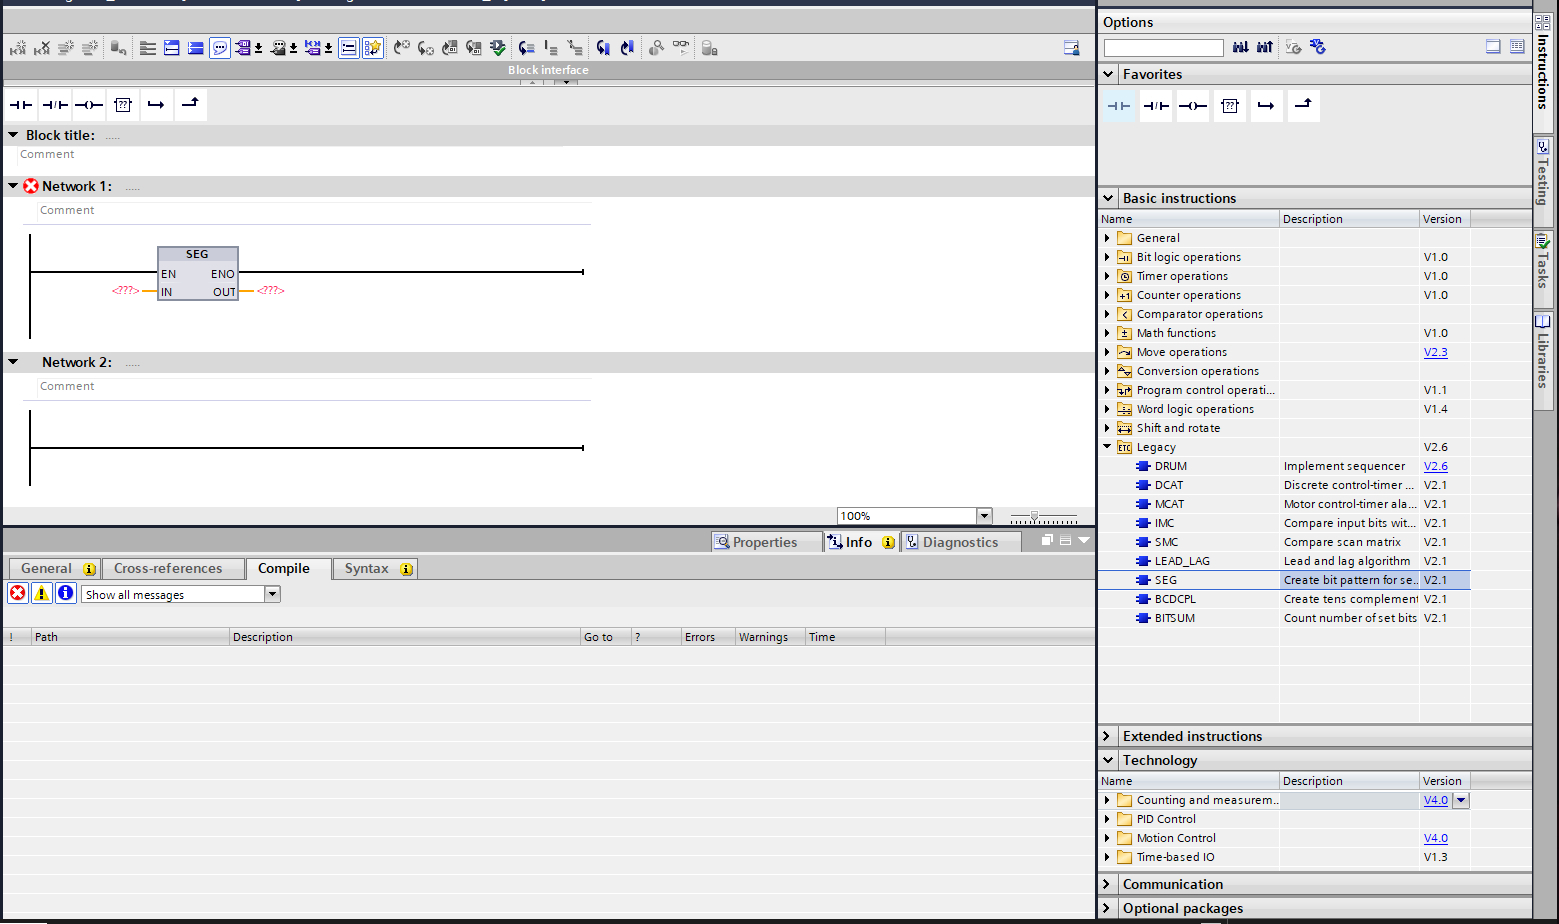This screenshot has height=924, width=1559.
Task: Open the Show all messages dropdown
Action: (272, 594)
